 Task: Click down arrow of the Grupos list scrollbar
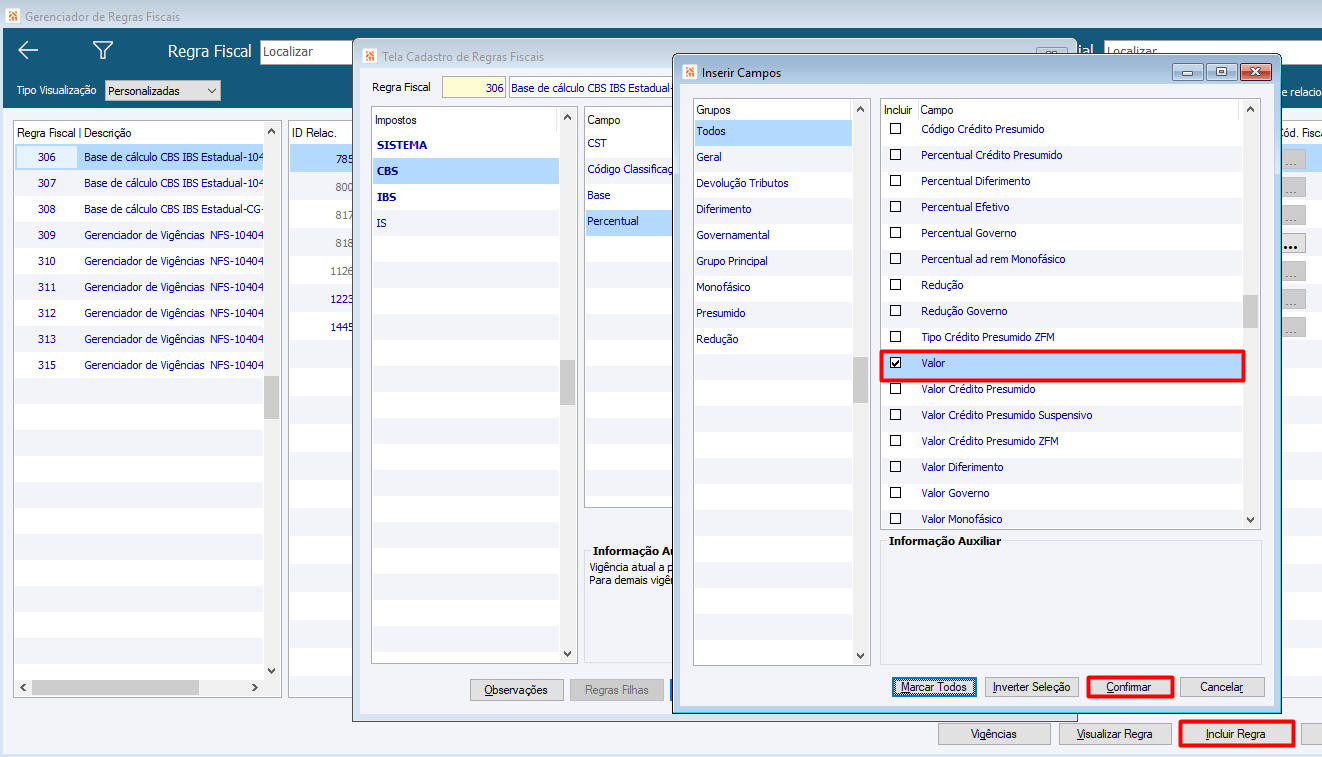(861, 655)
